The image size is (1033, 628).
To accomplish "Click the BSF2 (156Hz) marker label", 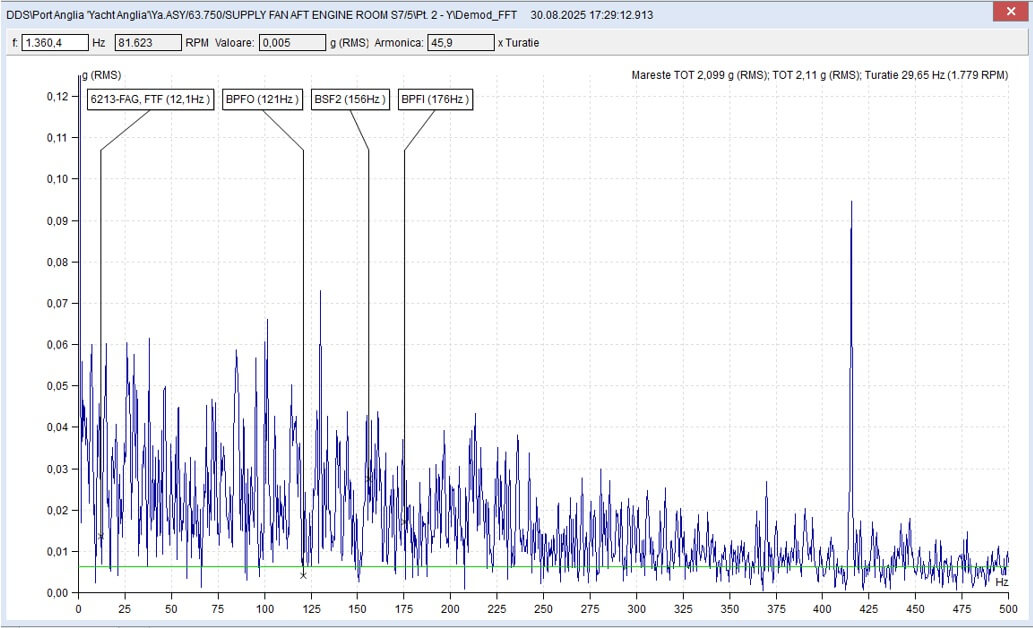I will 350,100.
